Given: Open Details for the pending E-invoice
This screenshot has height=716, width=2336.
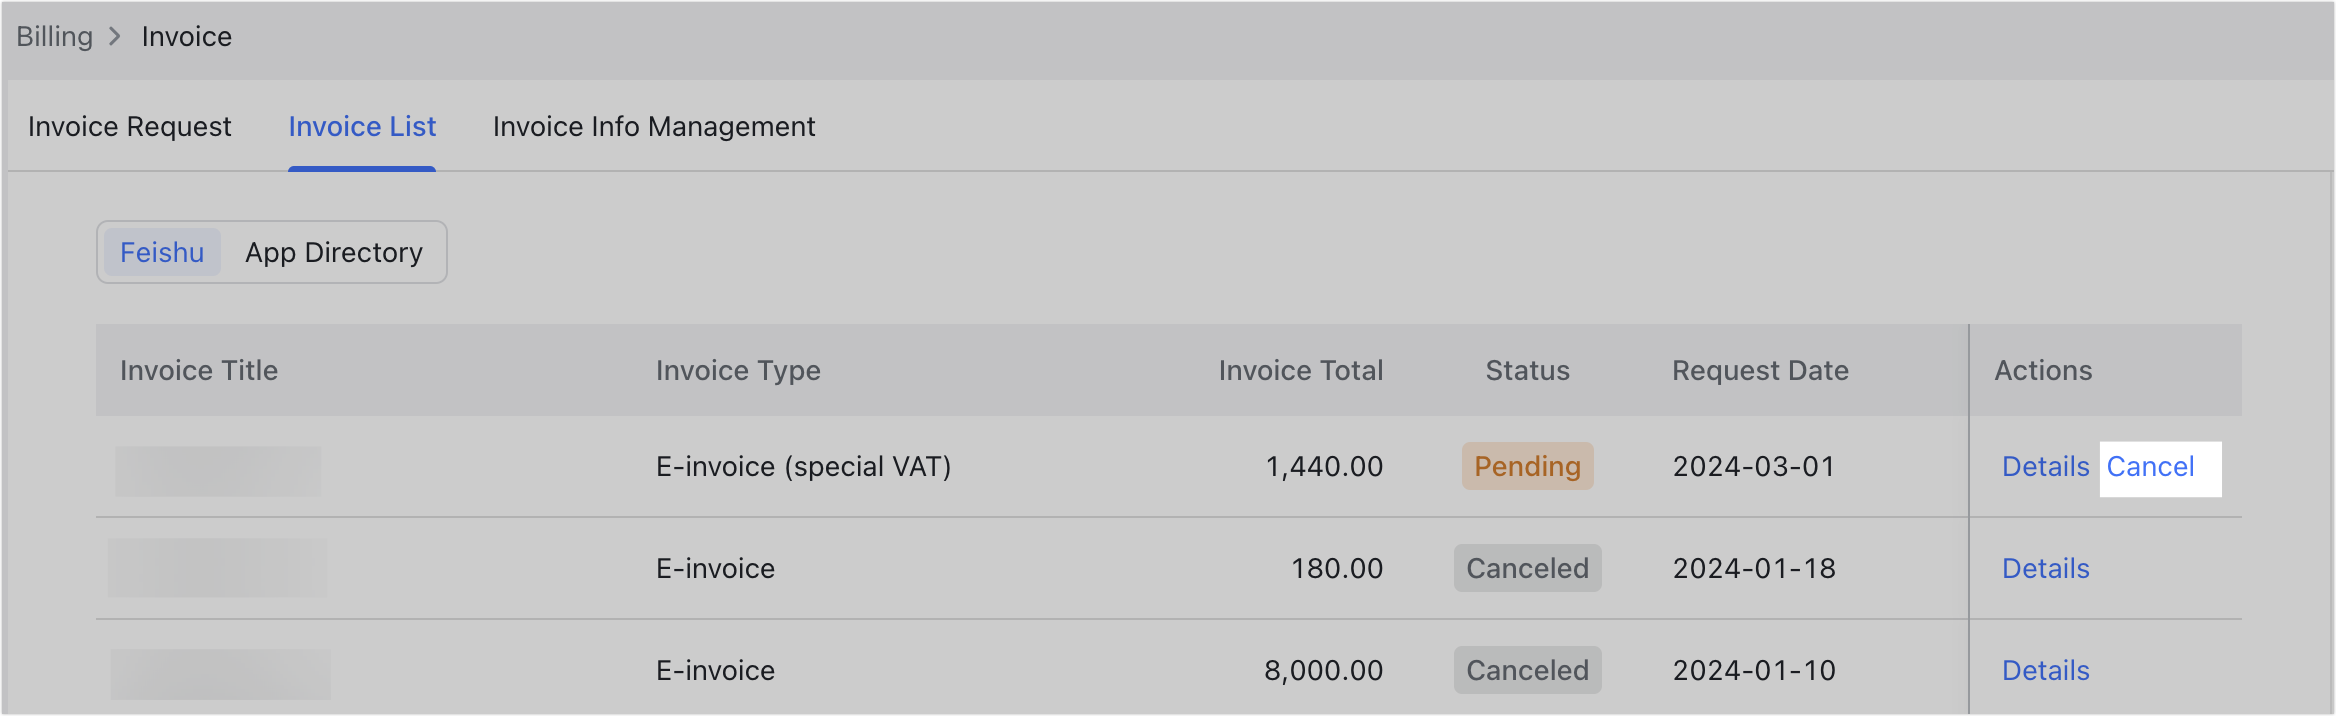Looking at the screenshot, I should click(2046, 466).
